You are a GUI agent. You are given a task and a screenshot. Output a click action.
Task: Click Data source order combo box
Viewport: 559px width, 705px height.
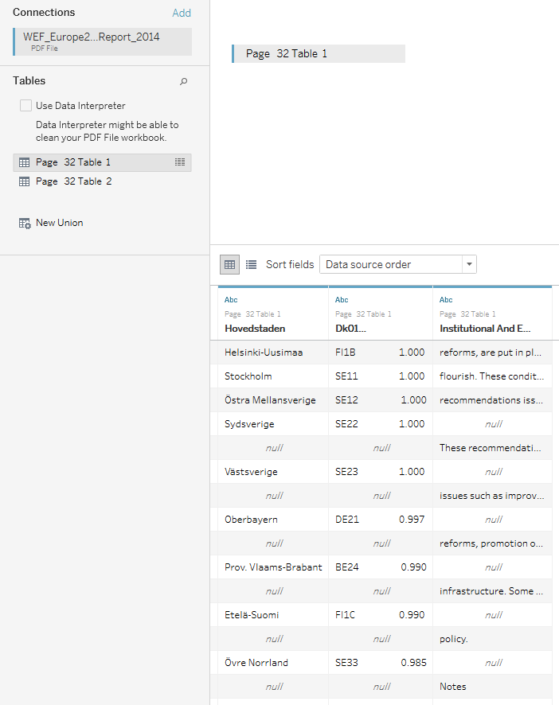point(398,264)
